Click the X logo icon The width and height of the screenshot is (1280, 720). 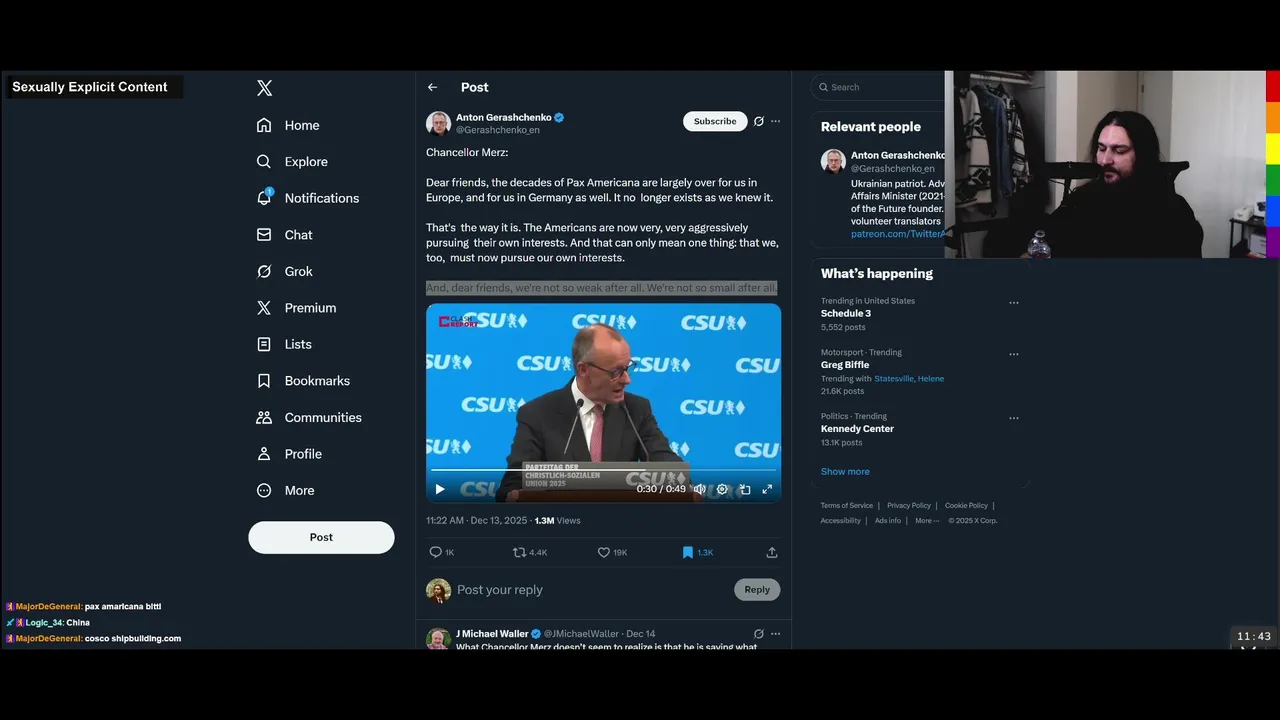(264, 88)
